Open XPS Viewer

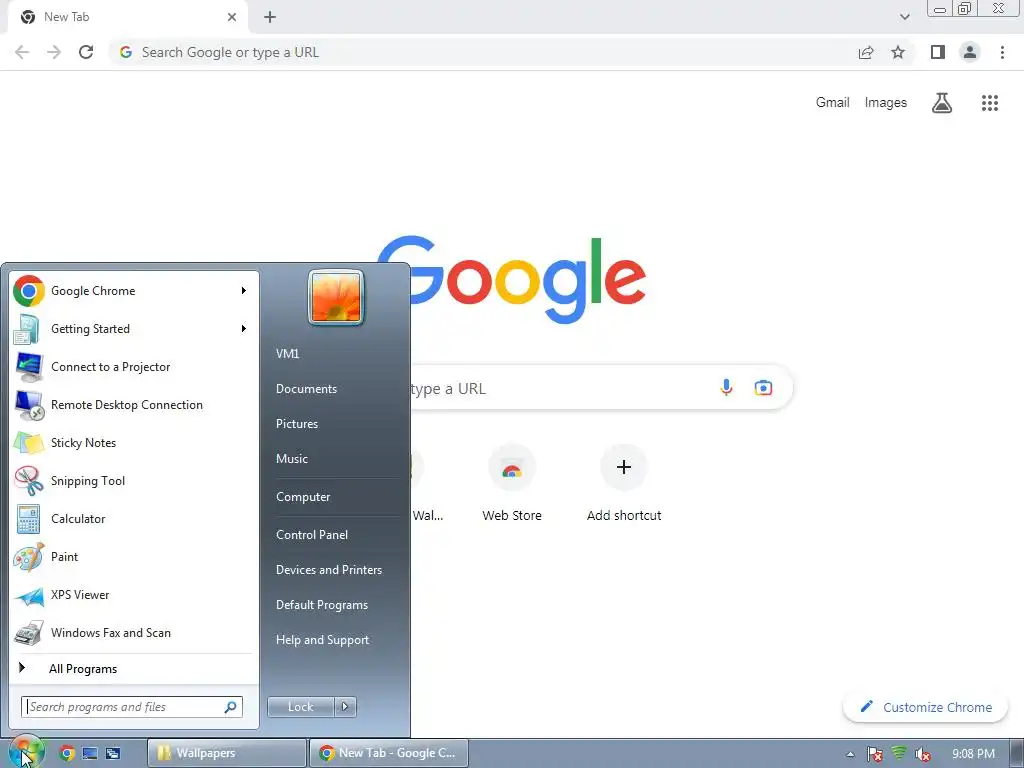point(131,595)
